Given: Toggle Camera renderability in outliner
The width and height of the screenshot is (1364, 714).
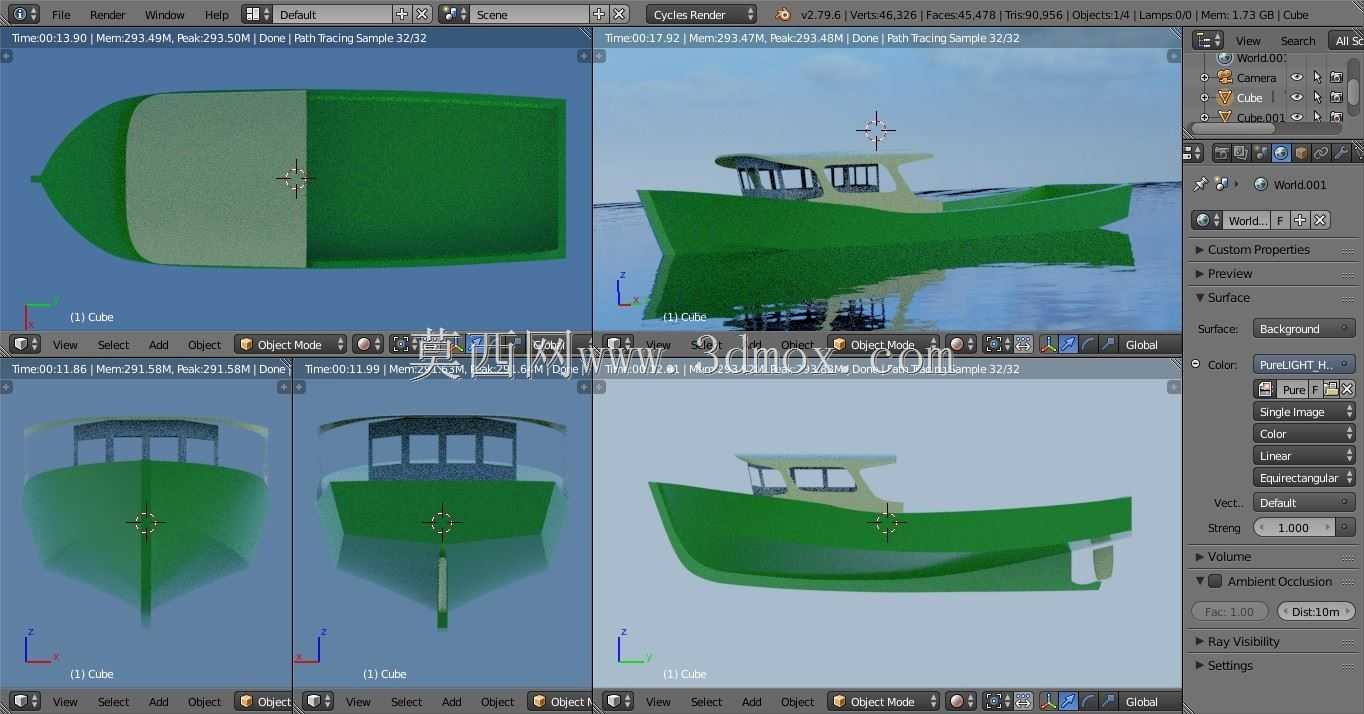Looking at the screenshot, I should coord(1337,77).
